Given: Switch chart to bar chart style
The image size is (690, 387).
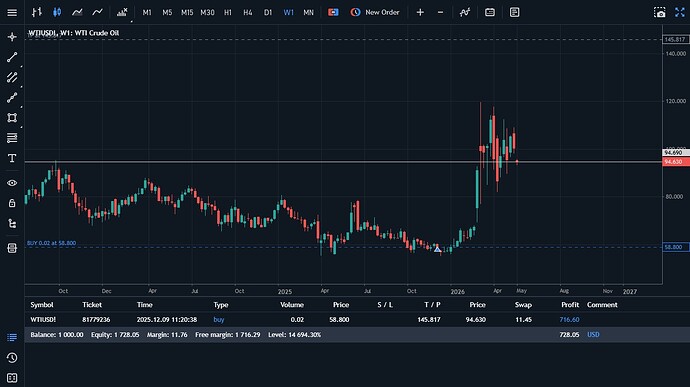Looking at the screenshot, I should click(x=37, y=12).
